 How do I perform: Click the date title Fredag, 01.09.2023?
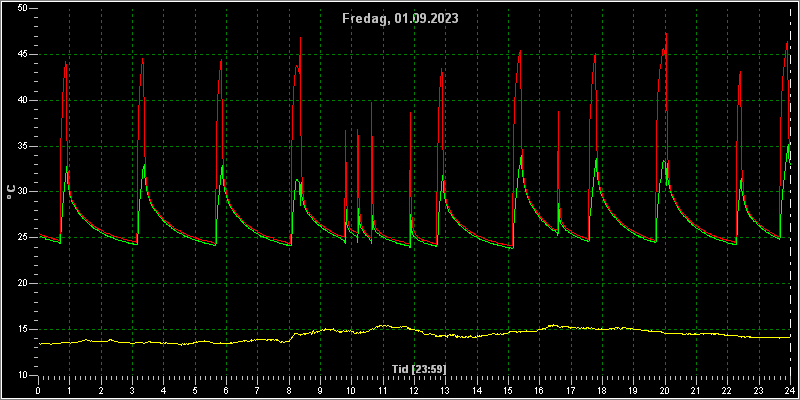point(401,19)
